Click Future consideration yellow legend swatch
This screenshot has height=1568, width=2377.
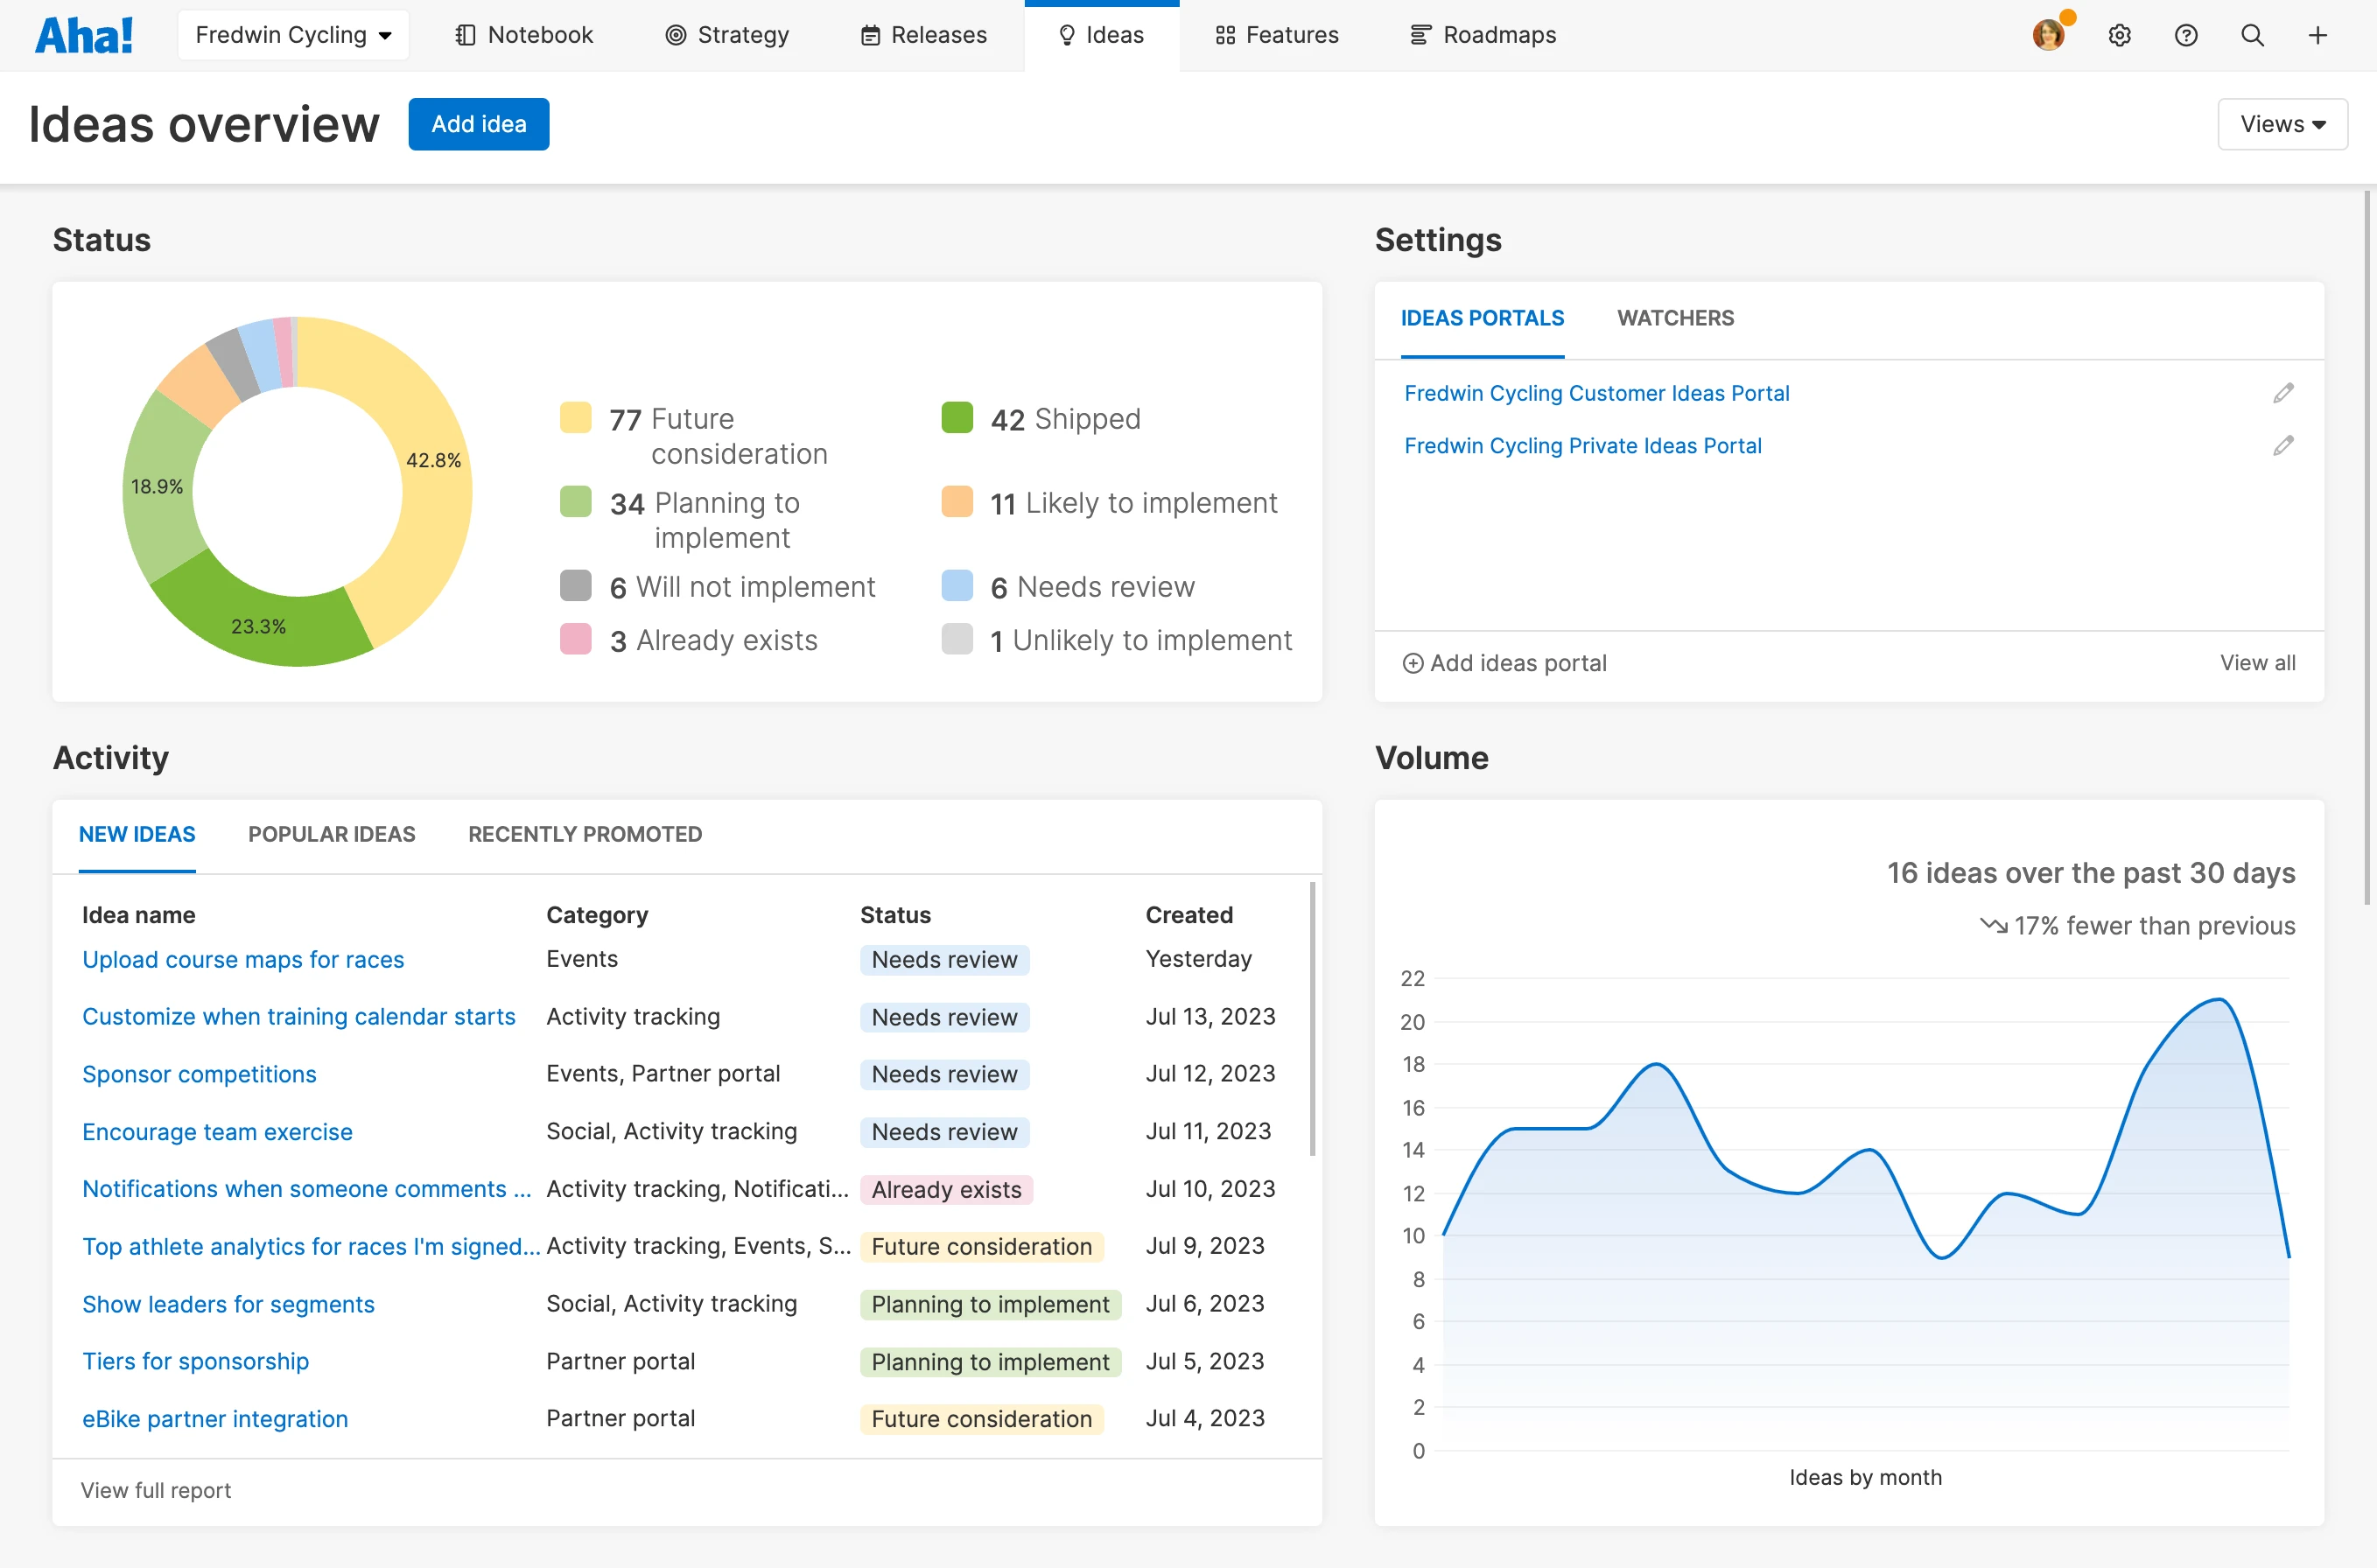(576, 418)
